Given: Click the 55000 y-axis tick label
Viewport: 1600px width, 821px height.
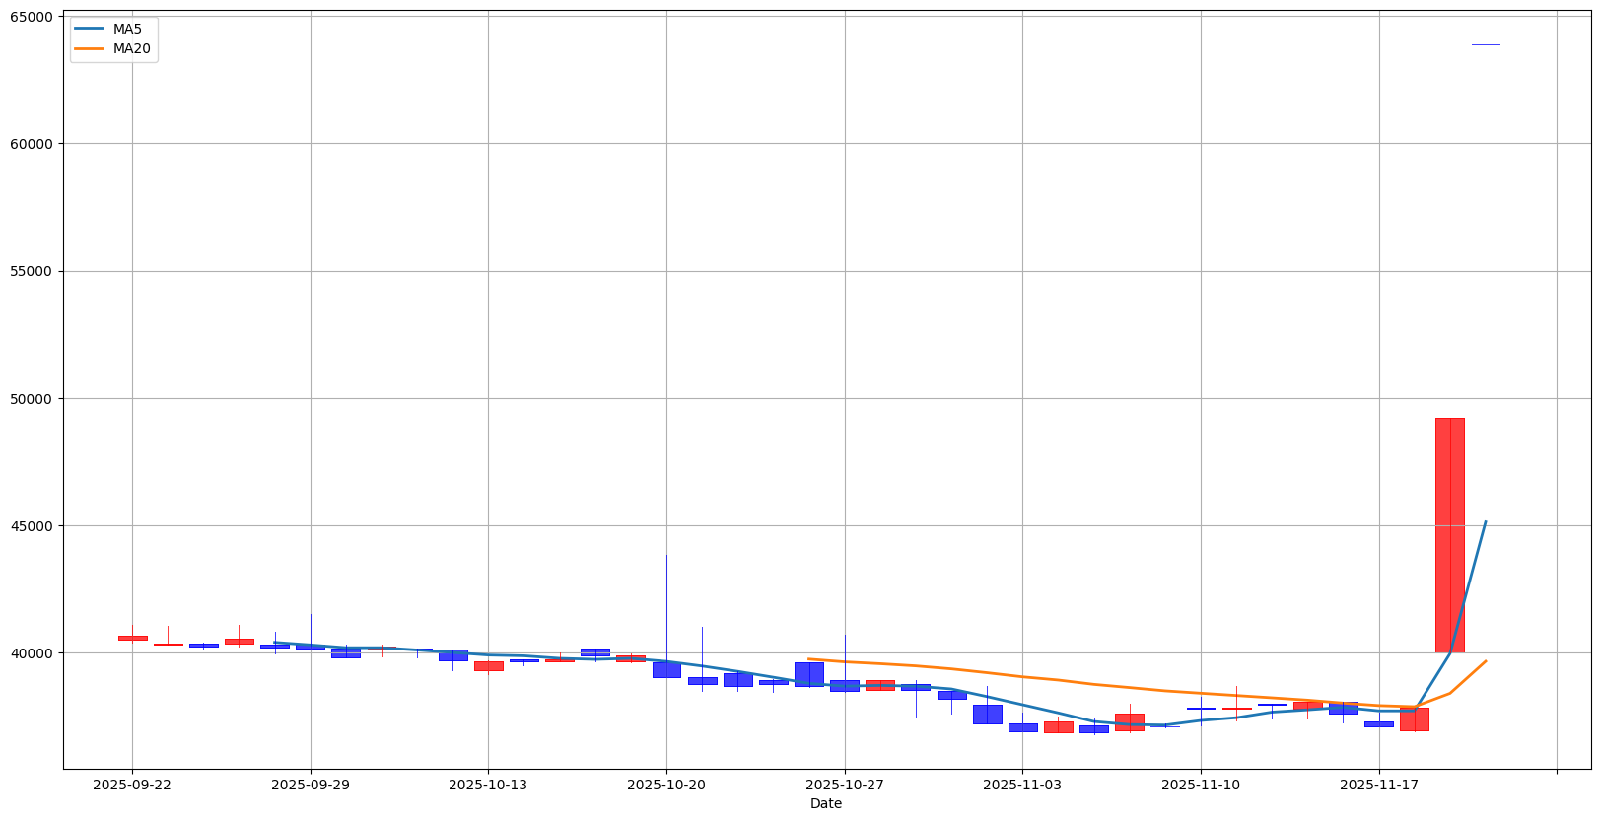Looking at the screenshot, I should (31, 271).
